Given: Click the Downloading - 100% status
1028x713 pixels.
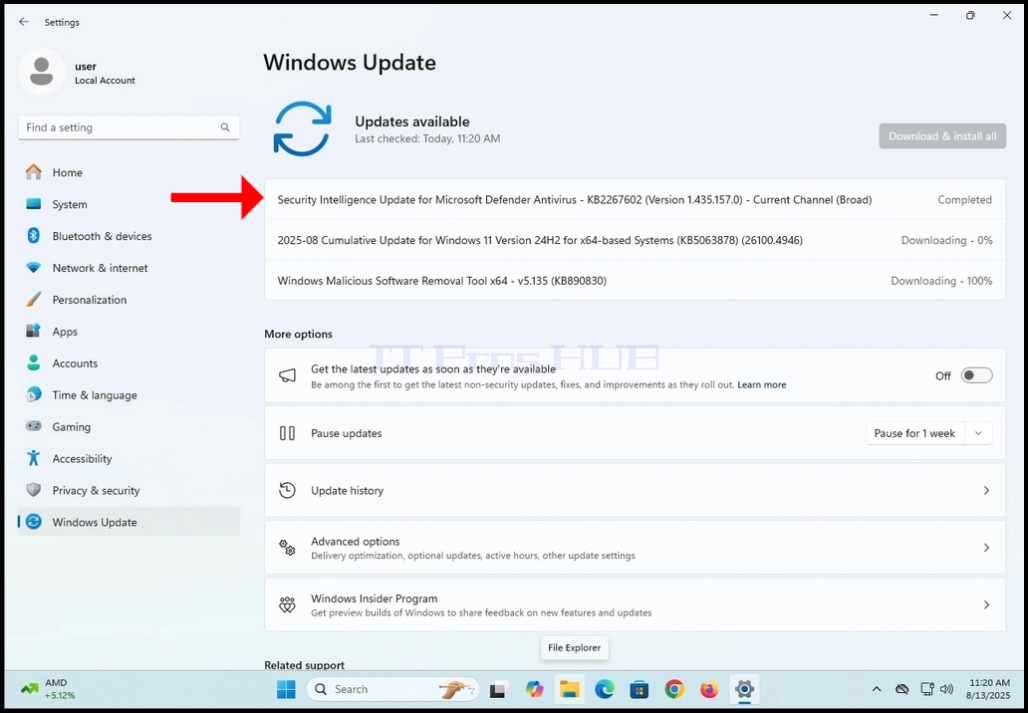Looking at the screenshot, I should pos(941,280).
